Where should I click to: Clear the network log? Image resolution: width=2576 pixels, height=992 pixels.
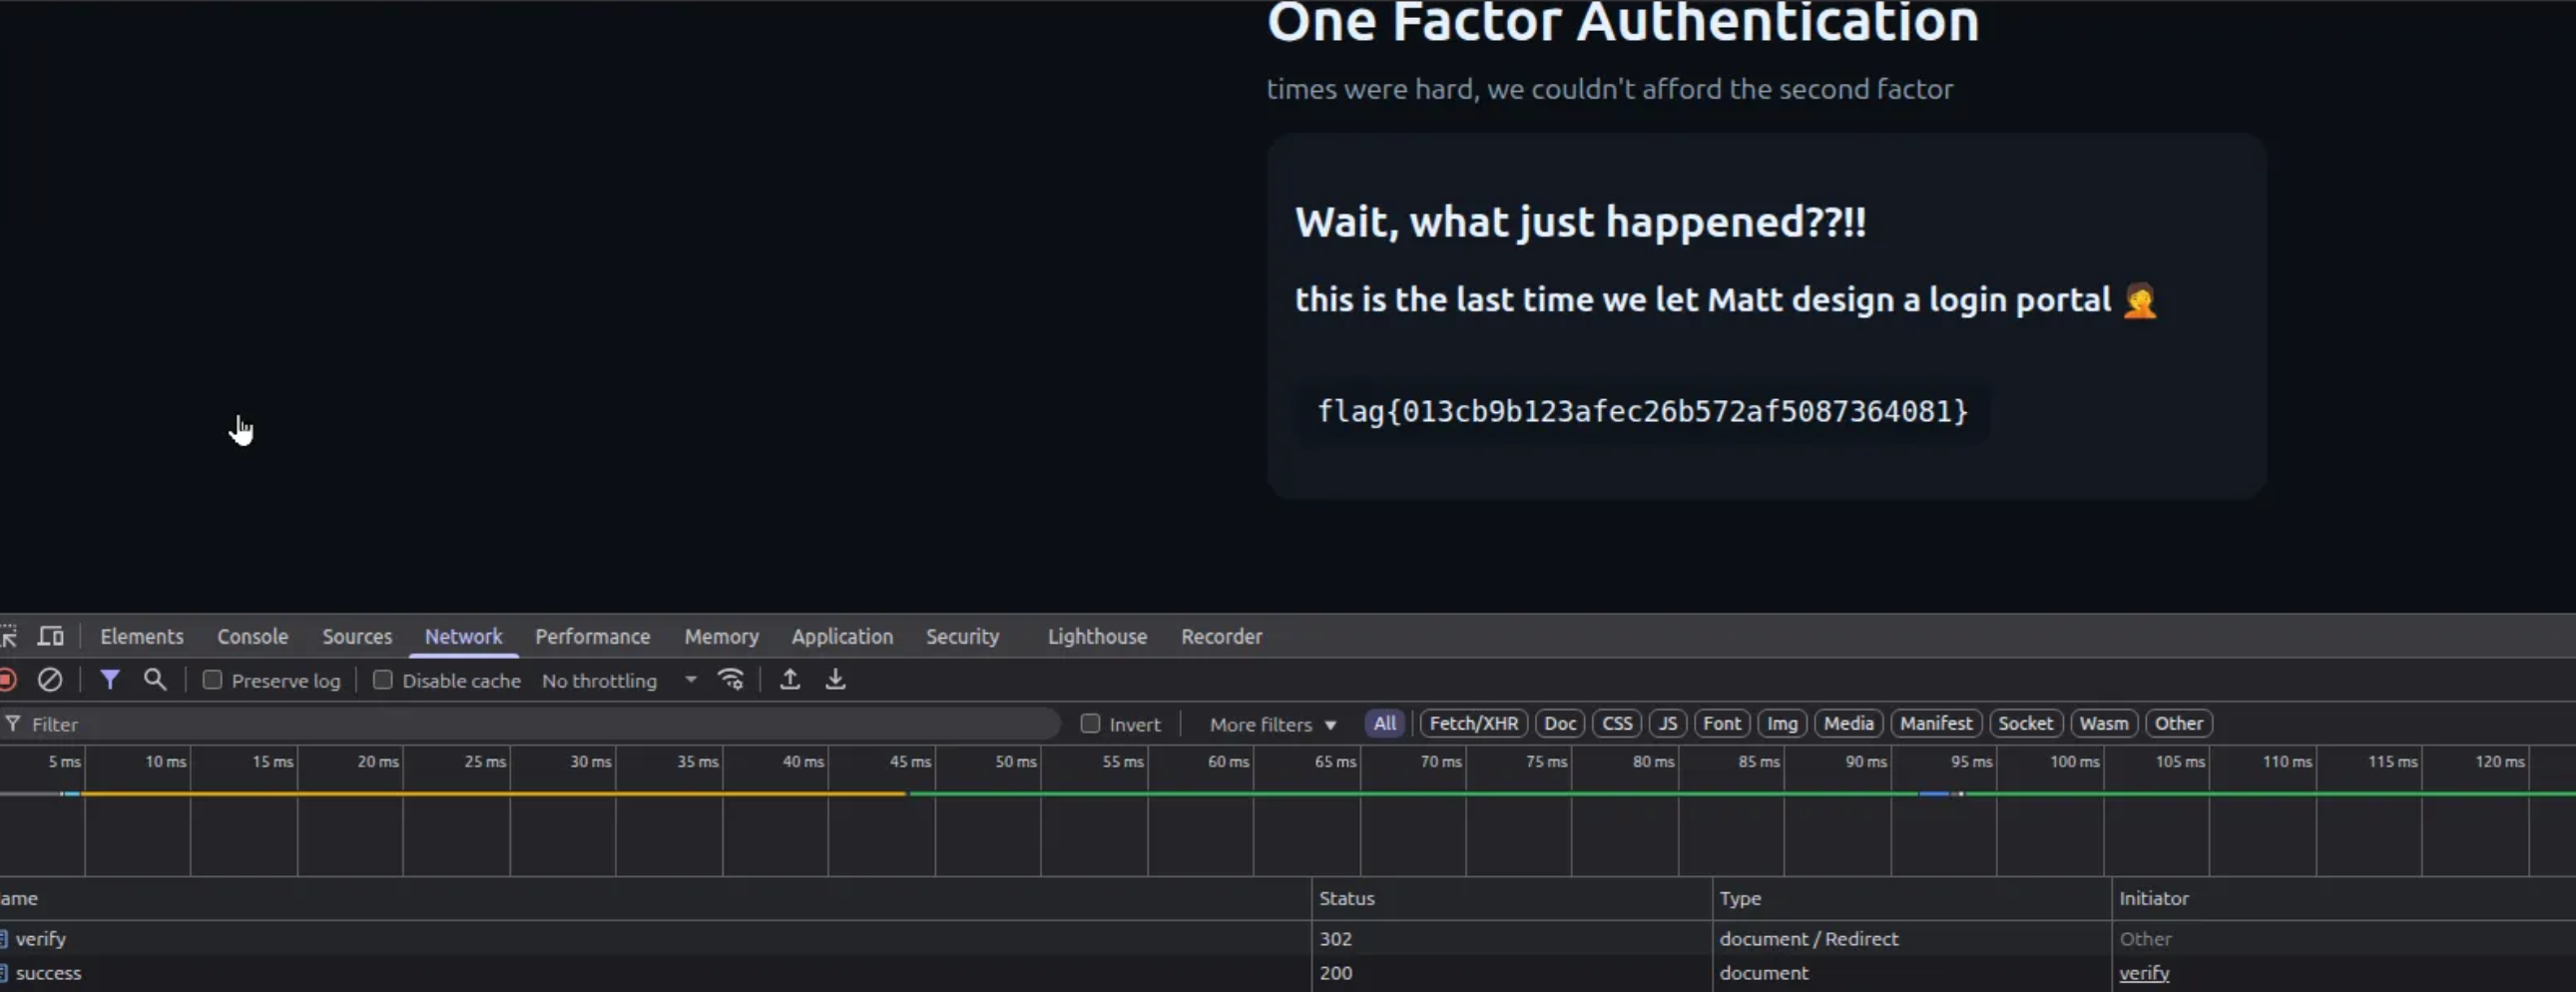(50, 680)
